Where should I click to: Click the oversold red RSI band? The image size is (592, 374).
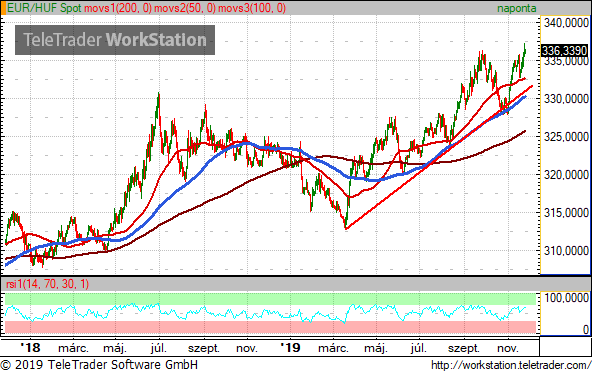pos(270,327)
